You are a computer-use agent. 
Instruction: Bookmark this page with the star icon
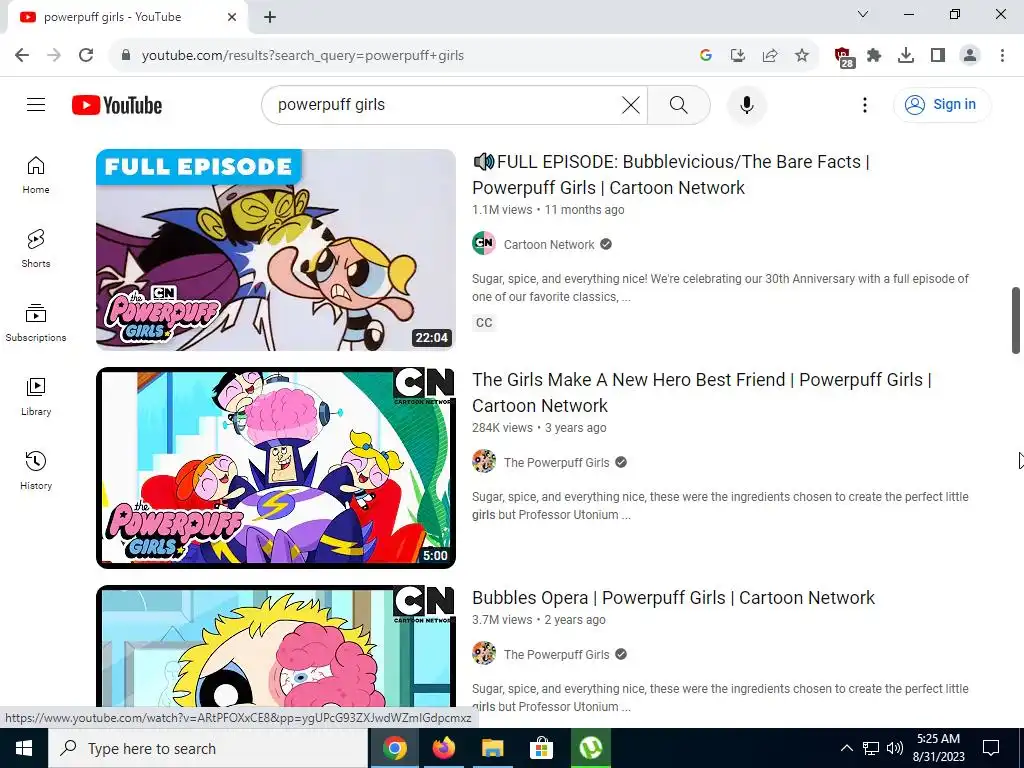point(802,55)
